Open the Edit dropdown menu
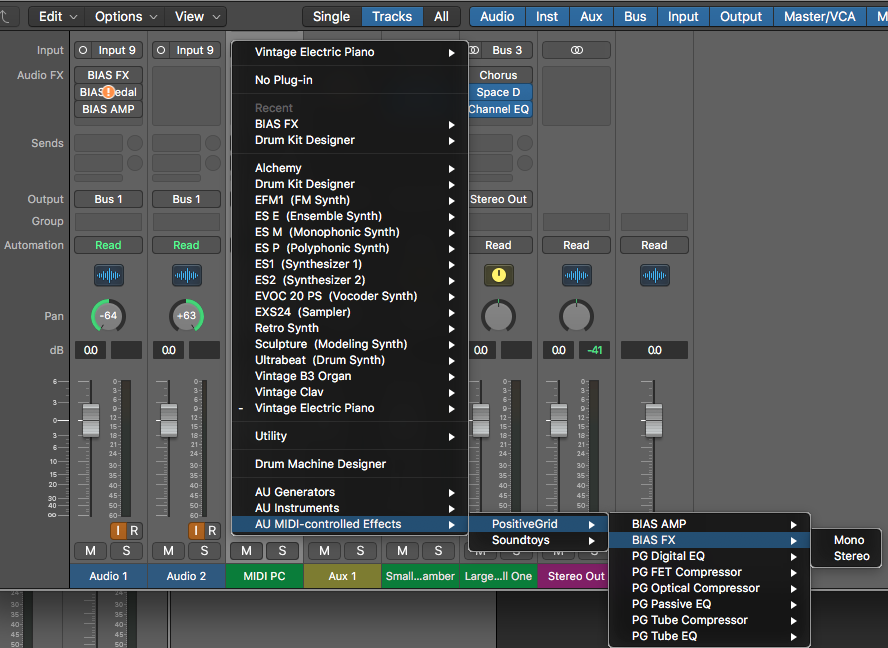The image size is (888, 648). pyautogui.click(x=57, y=16)
